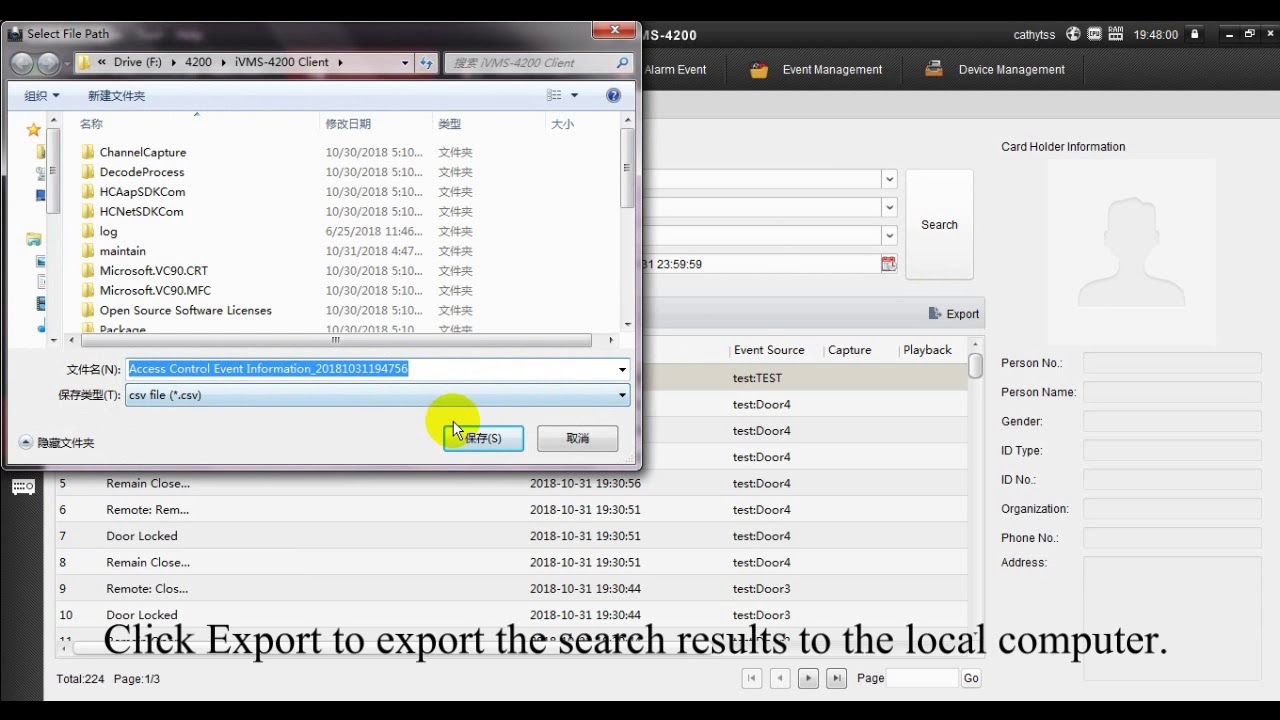This screenshot has height=720, width=1280.
Task: Expand the address bar path history dropdown
Action: click(405, 62)
